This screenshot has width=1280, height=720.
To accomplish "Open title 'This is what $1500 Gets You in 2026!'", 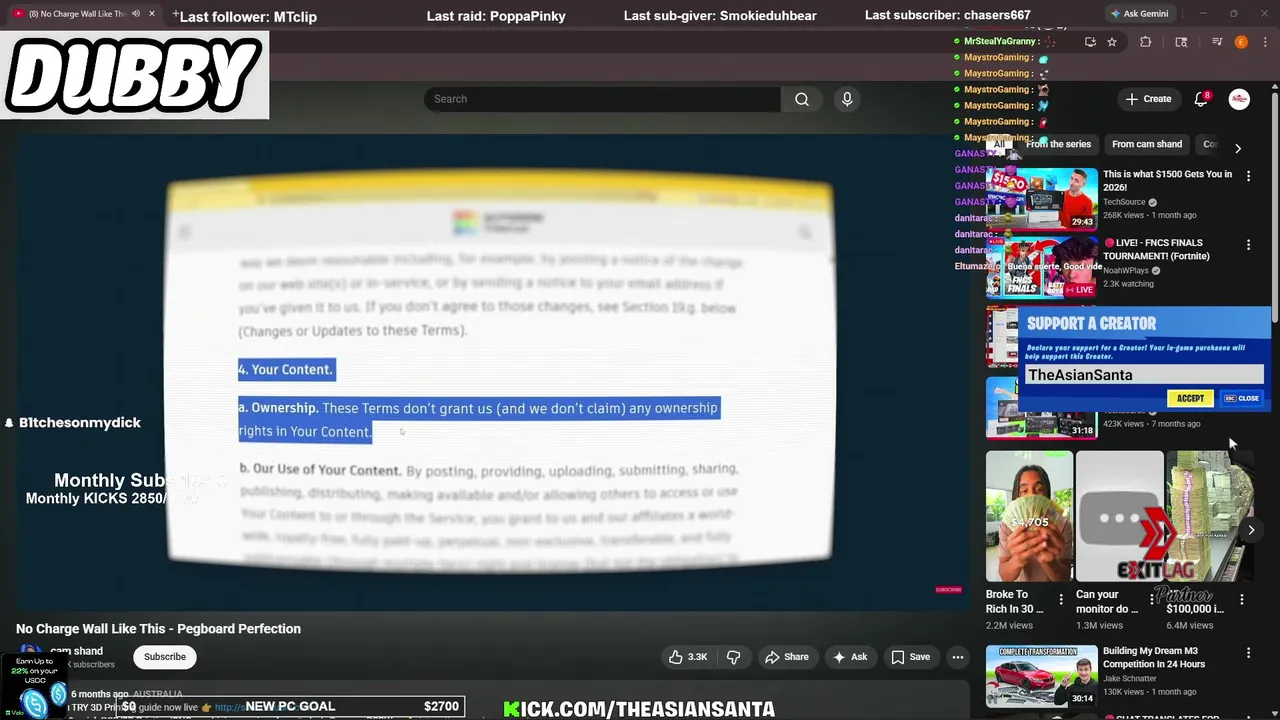I will coord(1167,180).
